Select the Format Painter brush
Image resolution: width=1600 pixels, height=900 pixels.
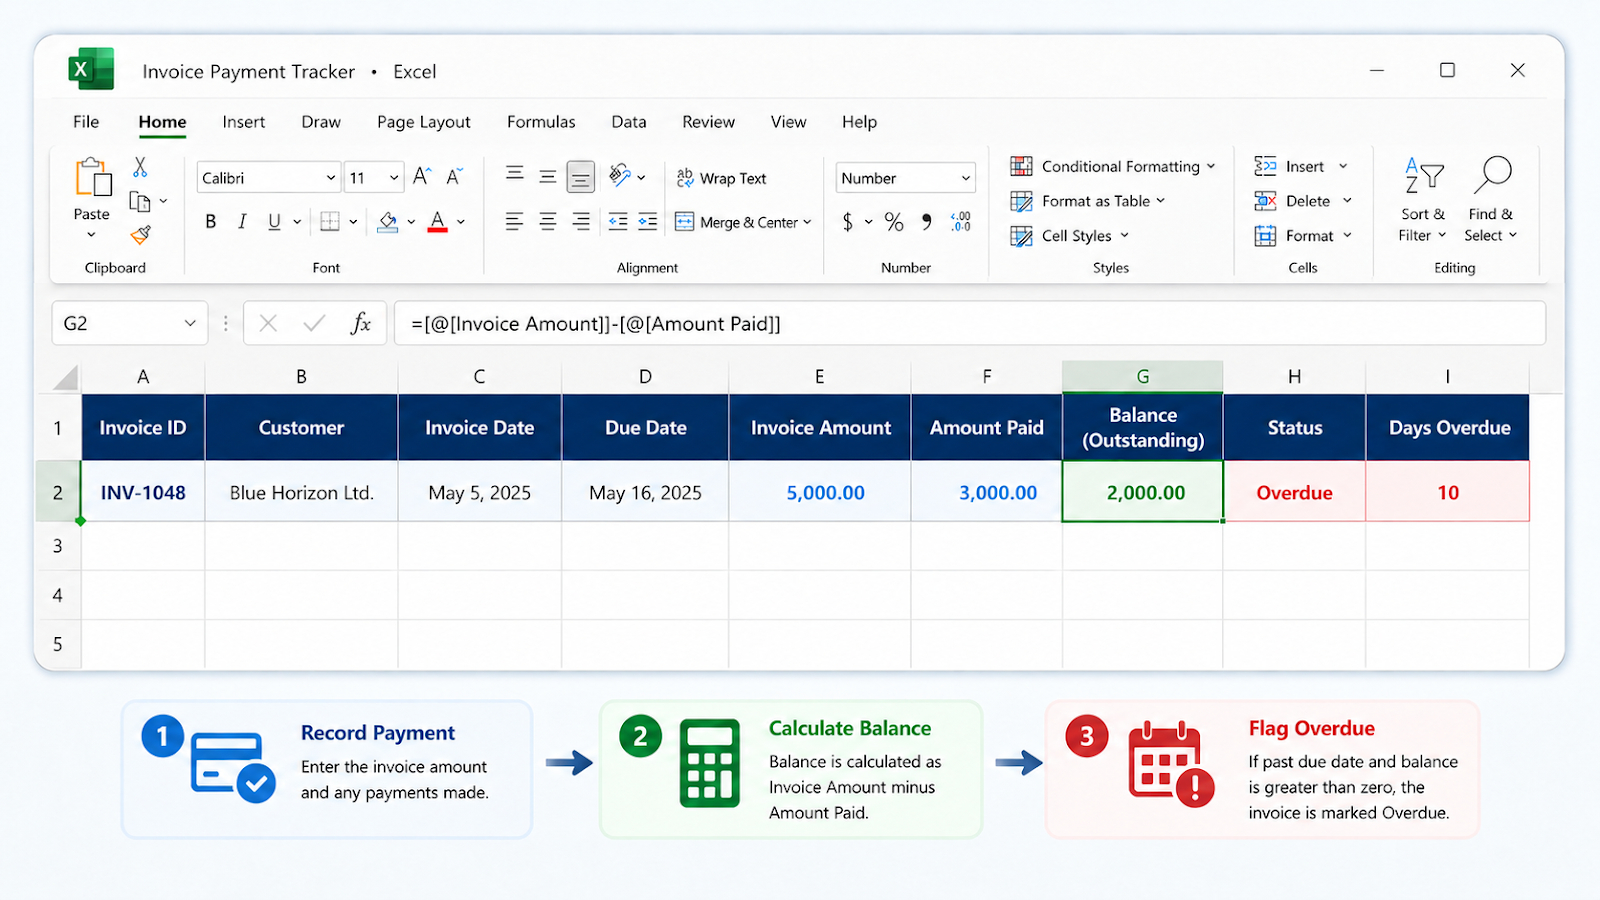(x=141, y=235)
